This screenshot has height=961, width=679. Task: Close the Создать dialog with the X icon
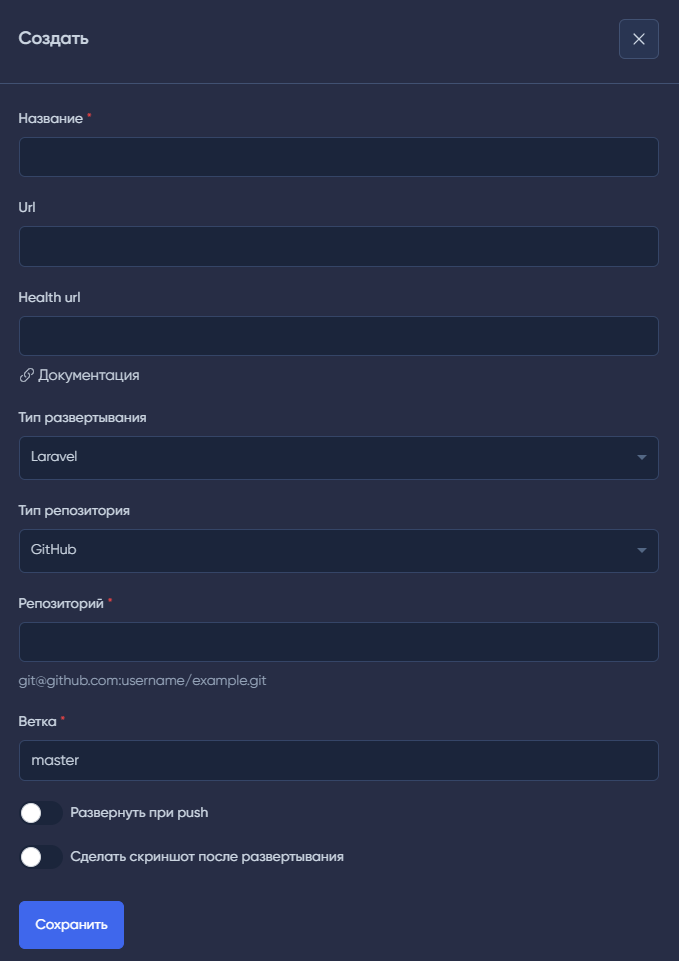pyautogui.click(x=639, y=39)
